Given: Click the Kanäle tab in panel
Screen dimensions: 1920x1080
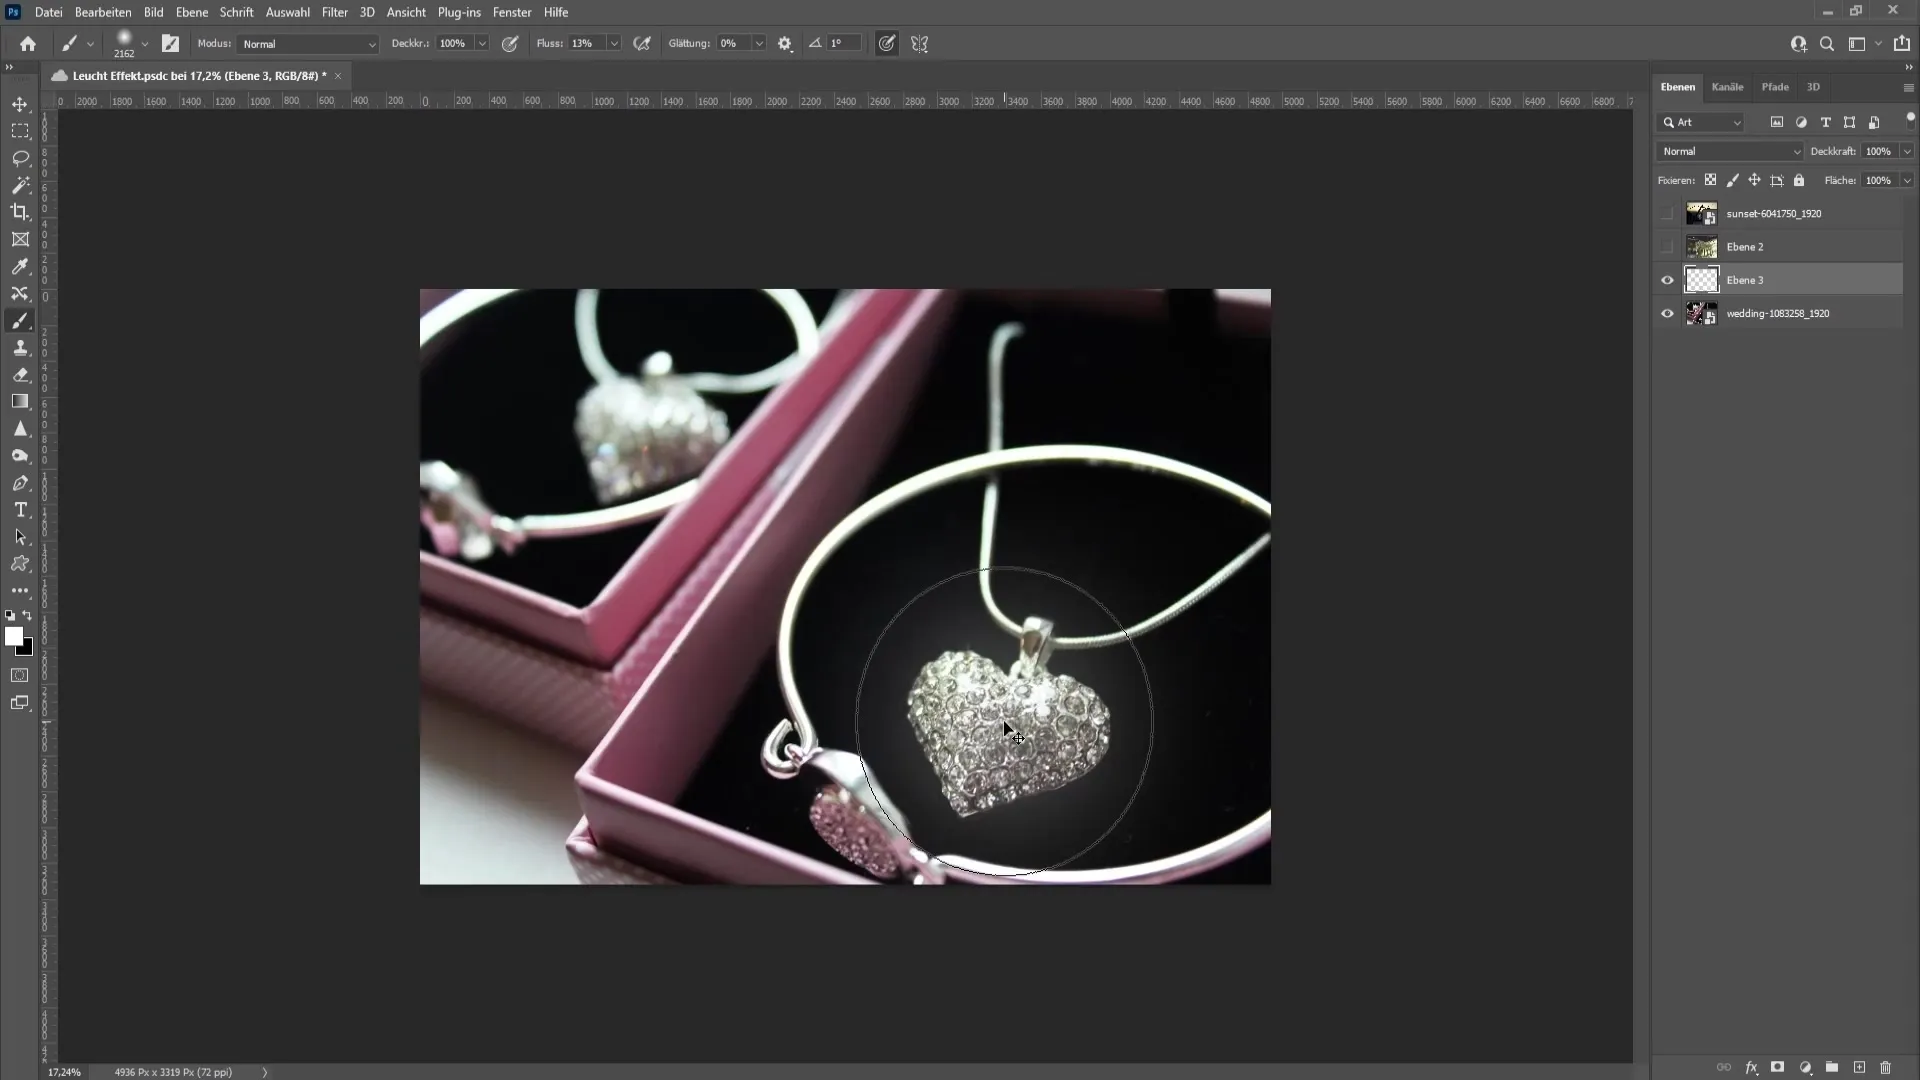Looking at the screenshot, I should pyautogui.click(x=1730, y=86).
